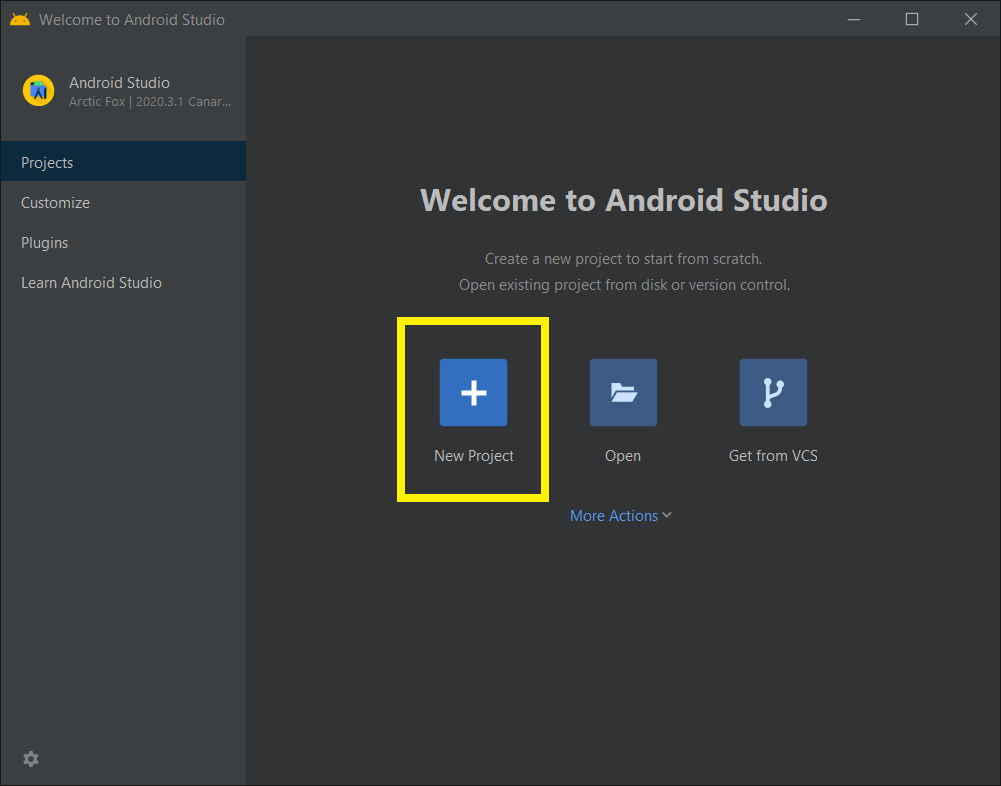The height and width of the screenshot is (786, 1001).
Task: Click the Android Studio logo icon in the sidebar
Action: click(x=38, y=91)
